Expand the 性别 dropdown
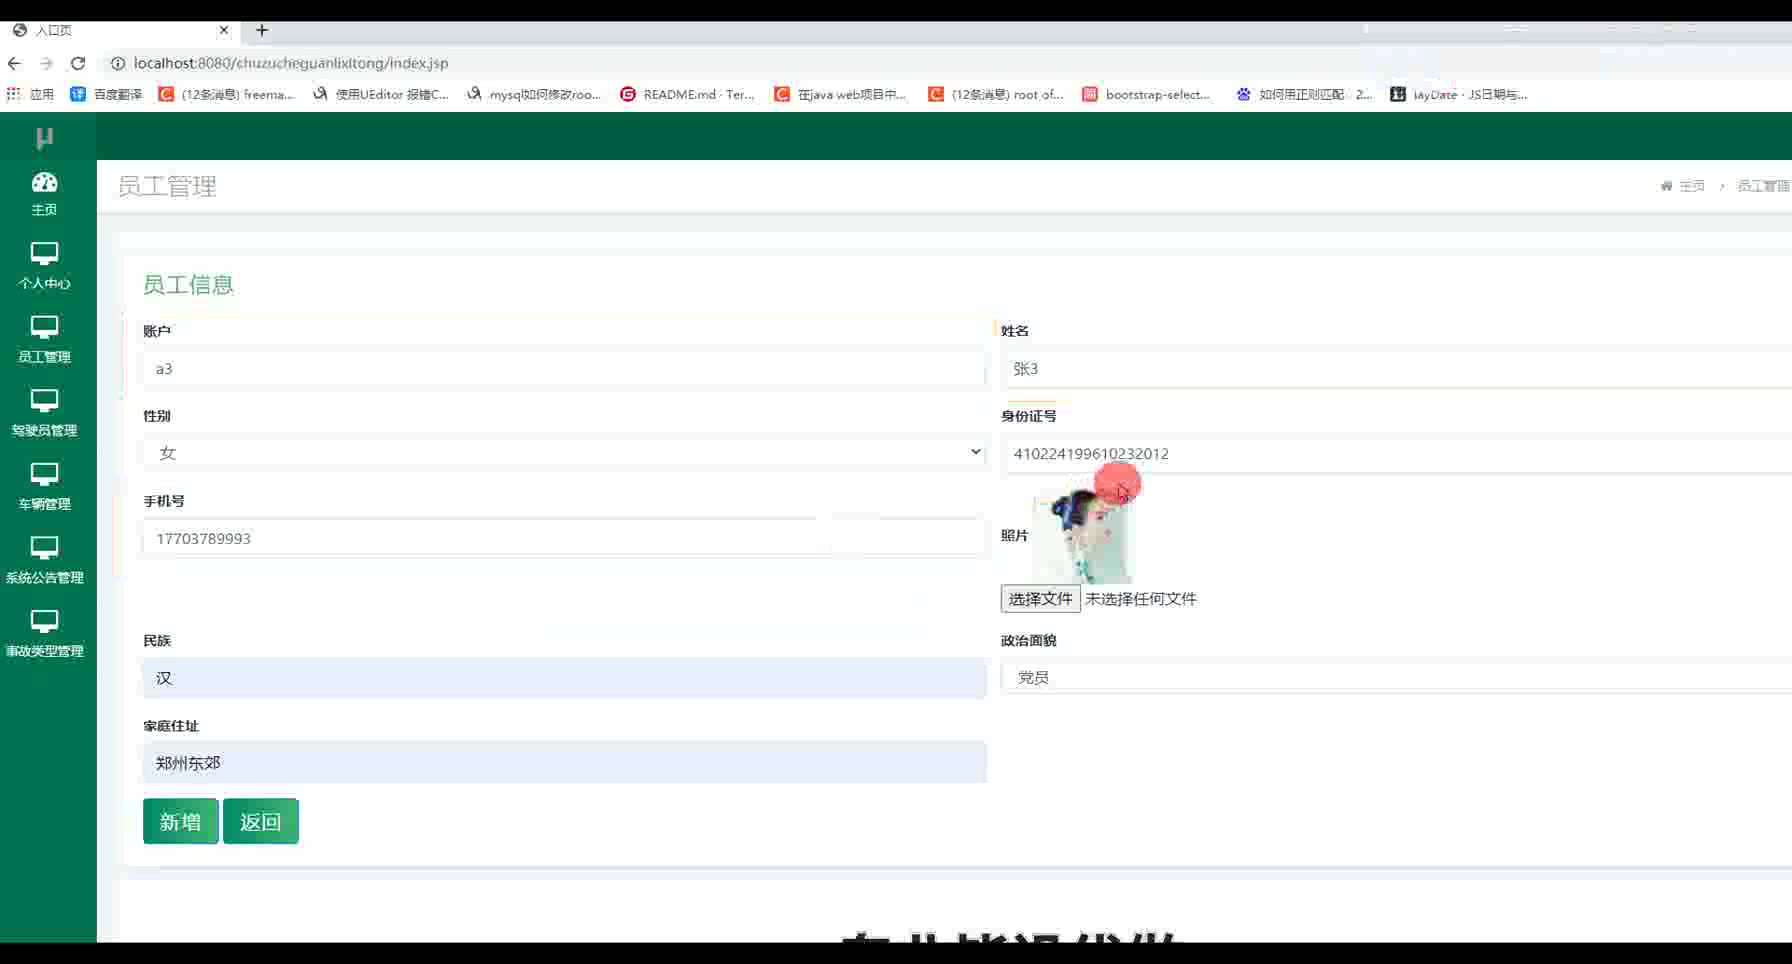1792x964 pixels. (564, 453)
